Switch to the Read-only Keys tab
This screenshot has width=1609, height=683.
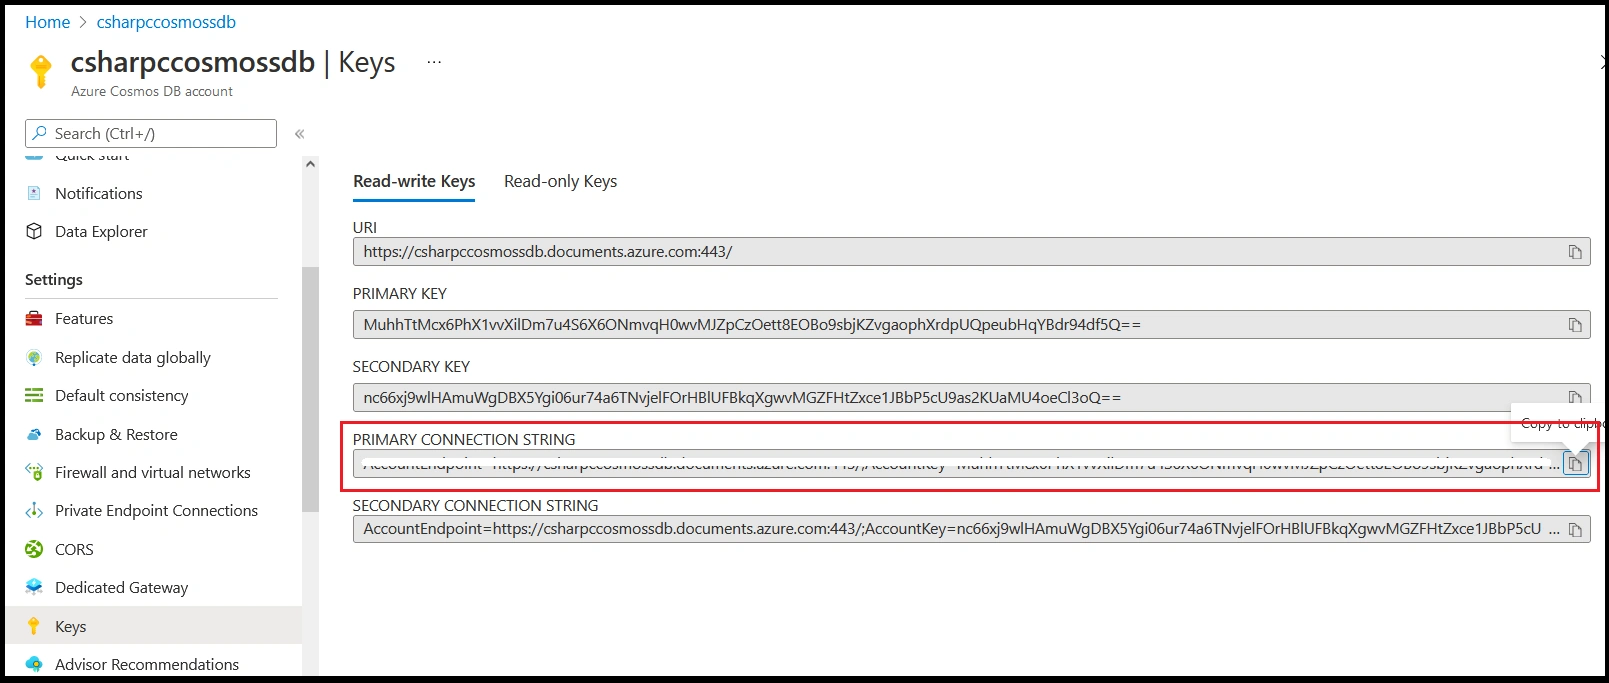point(560,181)
